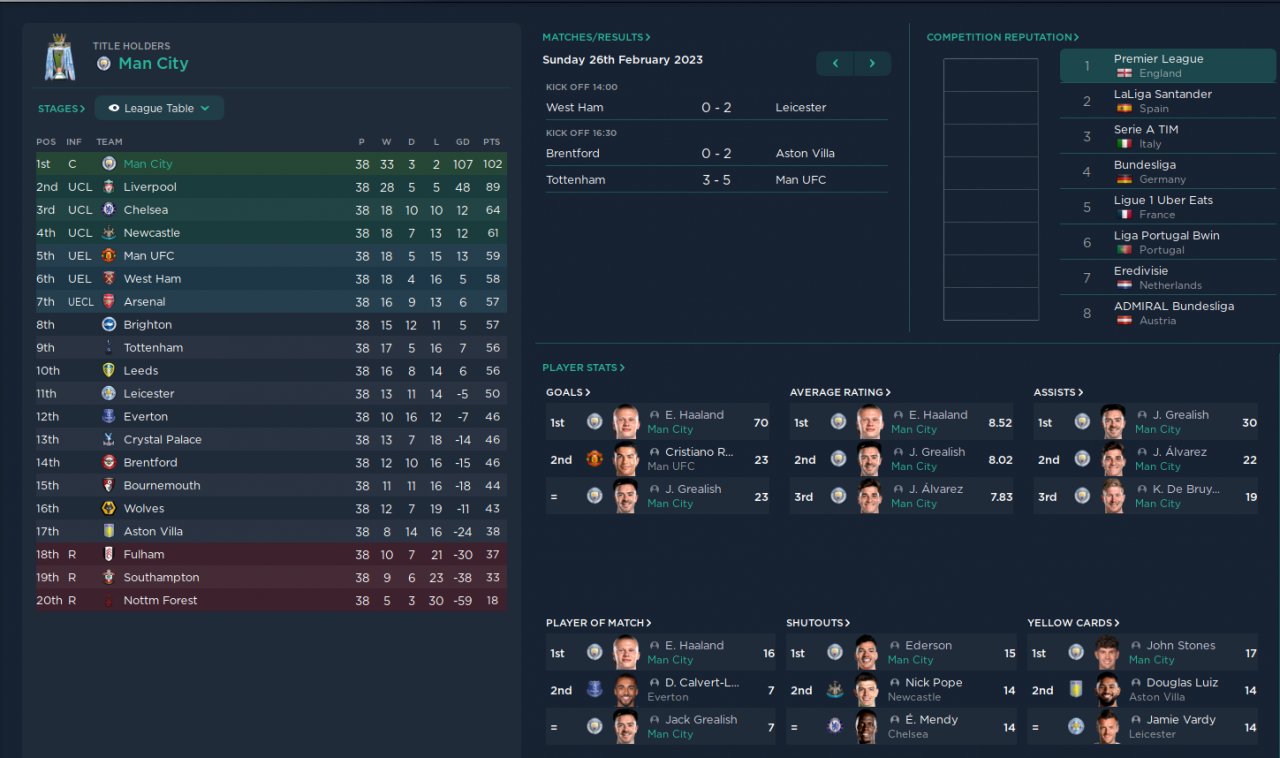The image size is (1280, 758).
Task: Click Crystal Palace's badge in league table
Action: [109, 440]
